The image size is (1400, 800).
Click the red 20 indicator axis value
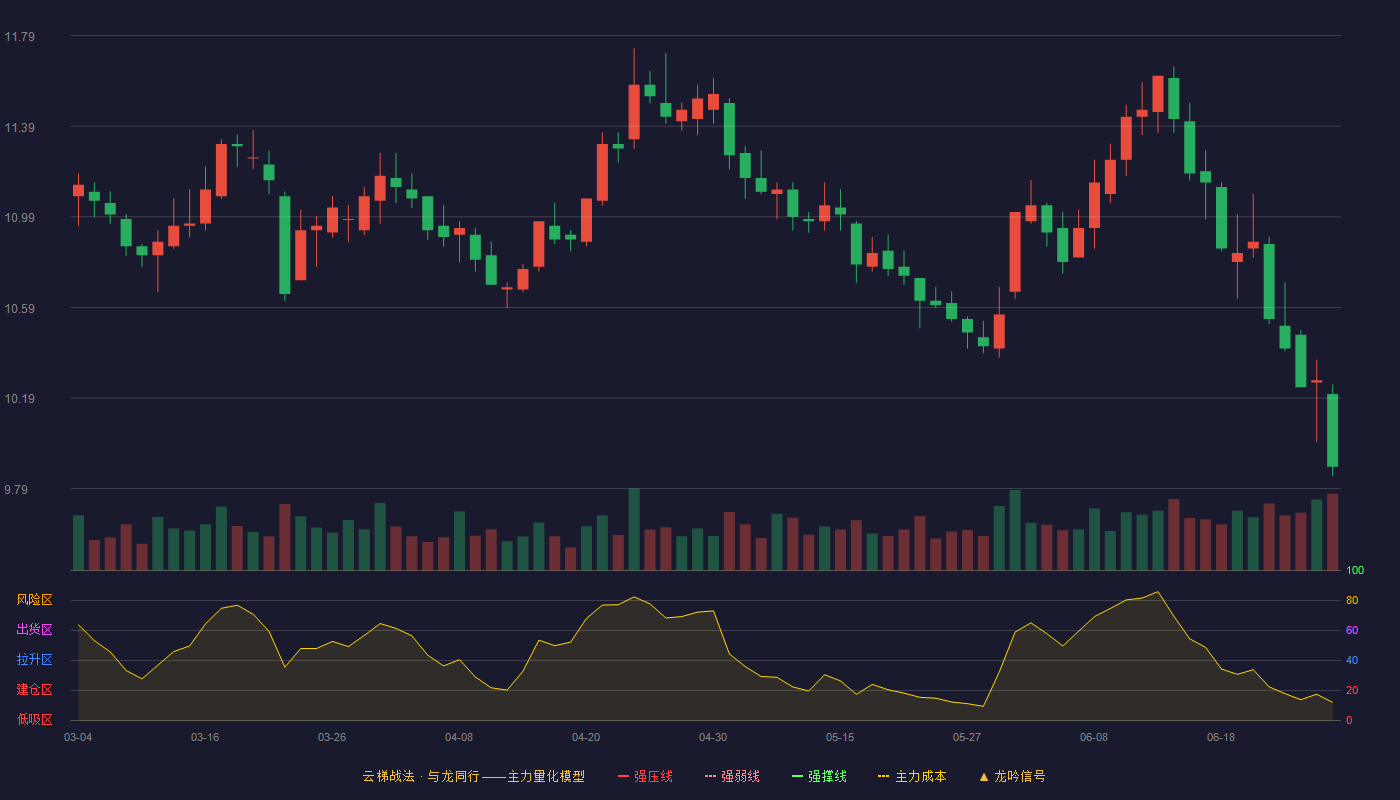point(1352,691)
